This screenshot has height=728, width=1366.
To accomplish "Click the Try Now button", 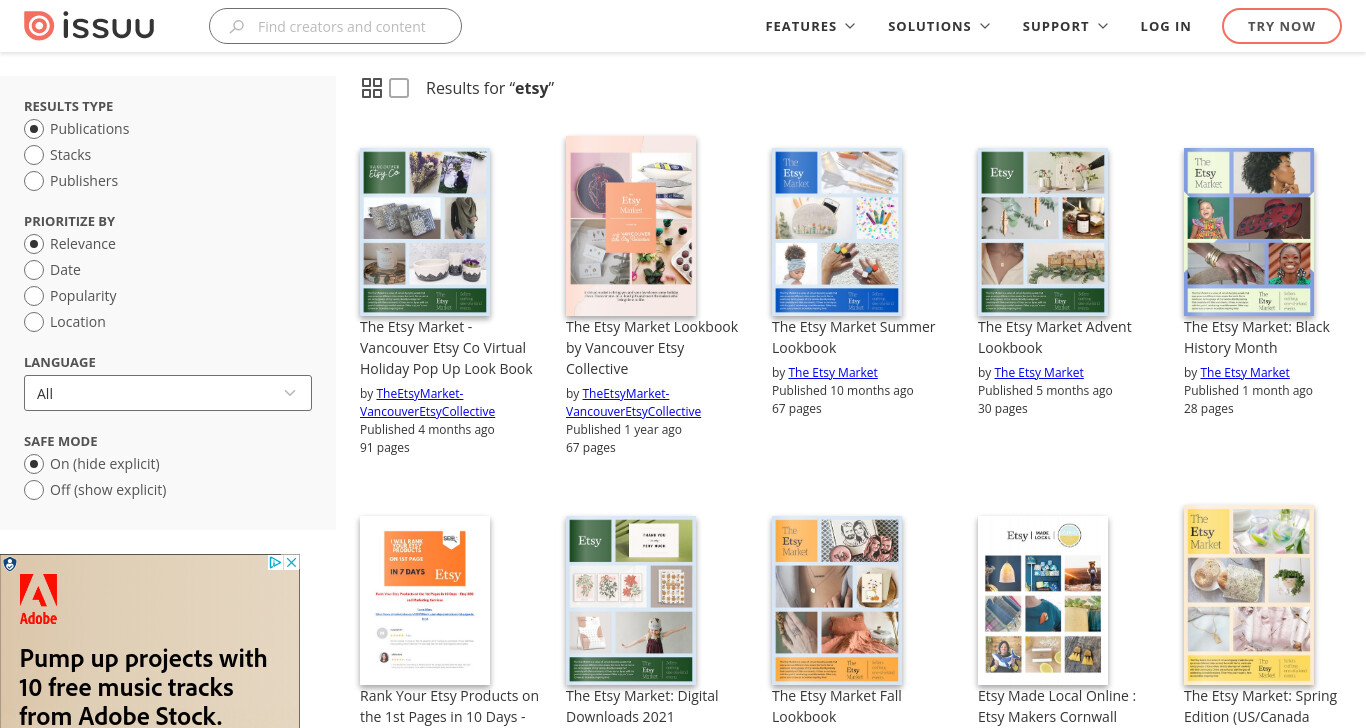I will (1282, 27).
